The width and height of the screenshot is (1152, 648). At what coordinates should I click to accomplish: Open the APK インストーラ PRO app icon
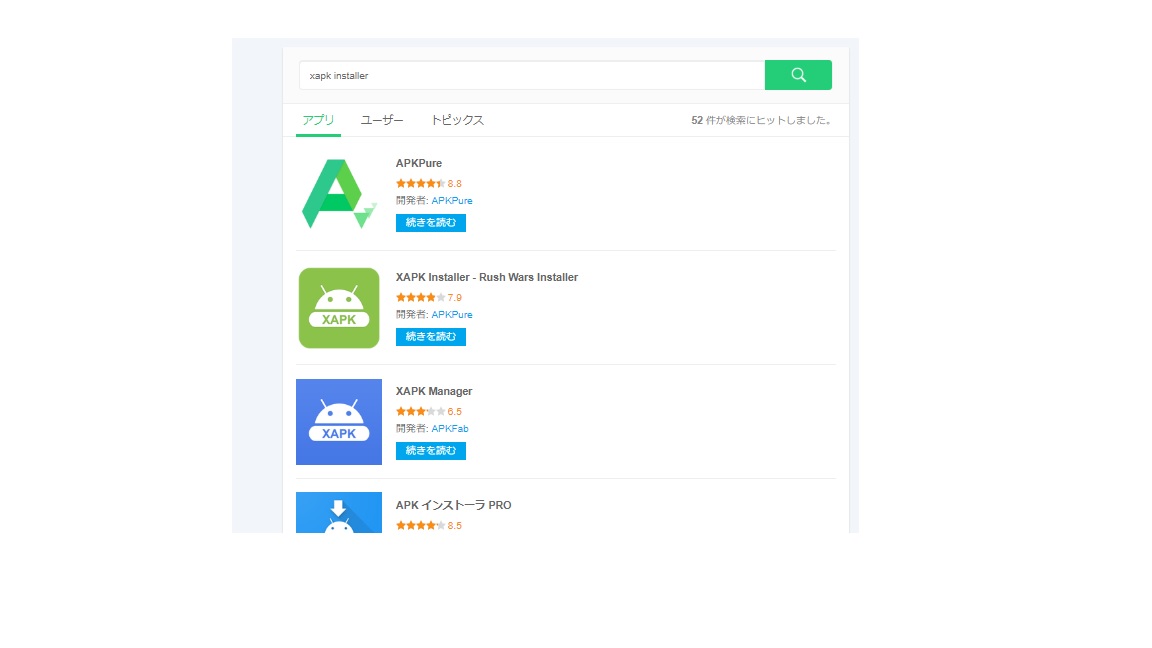pos(339,513)
